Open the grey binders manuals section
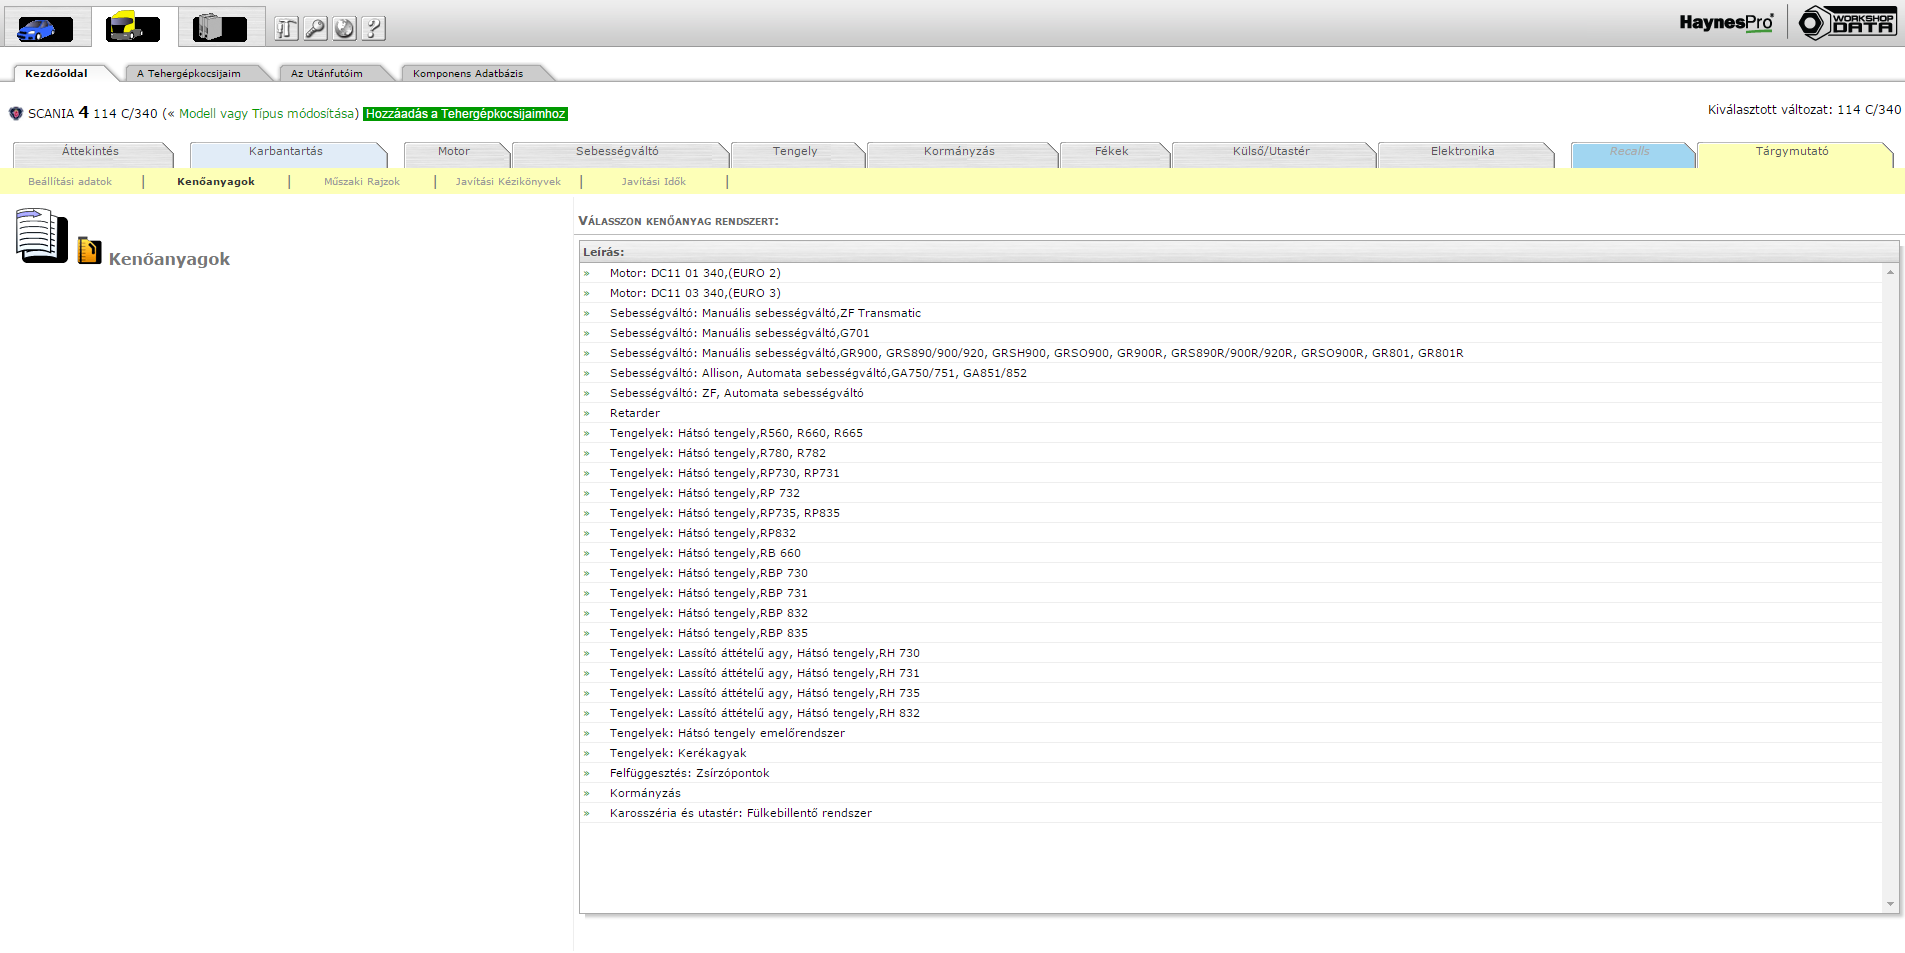 220,27
